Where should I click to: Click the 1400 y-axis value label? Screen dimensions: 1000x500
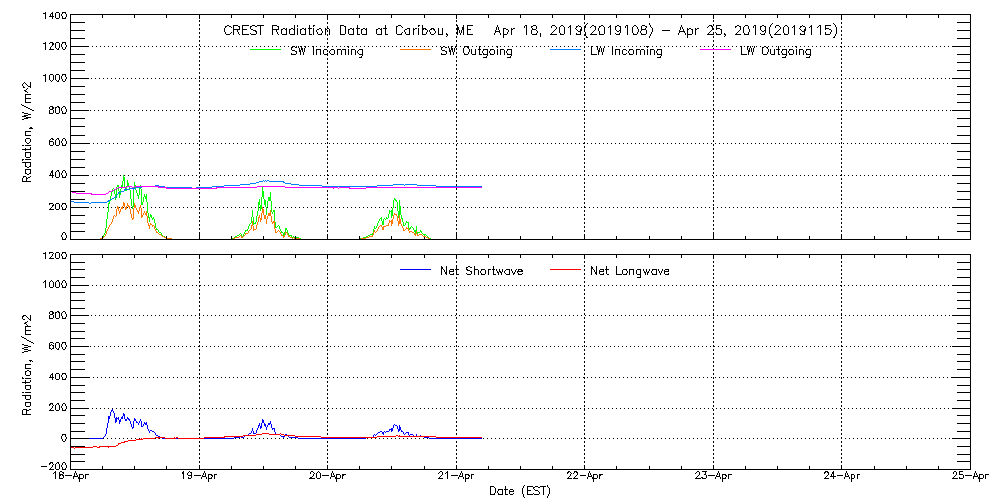click(55, 18)
